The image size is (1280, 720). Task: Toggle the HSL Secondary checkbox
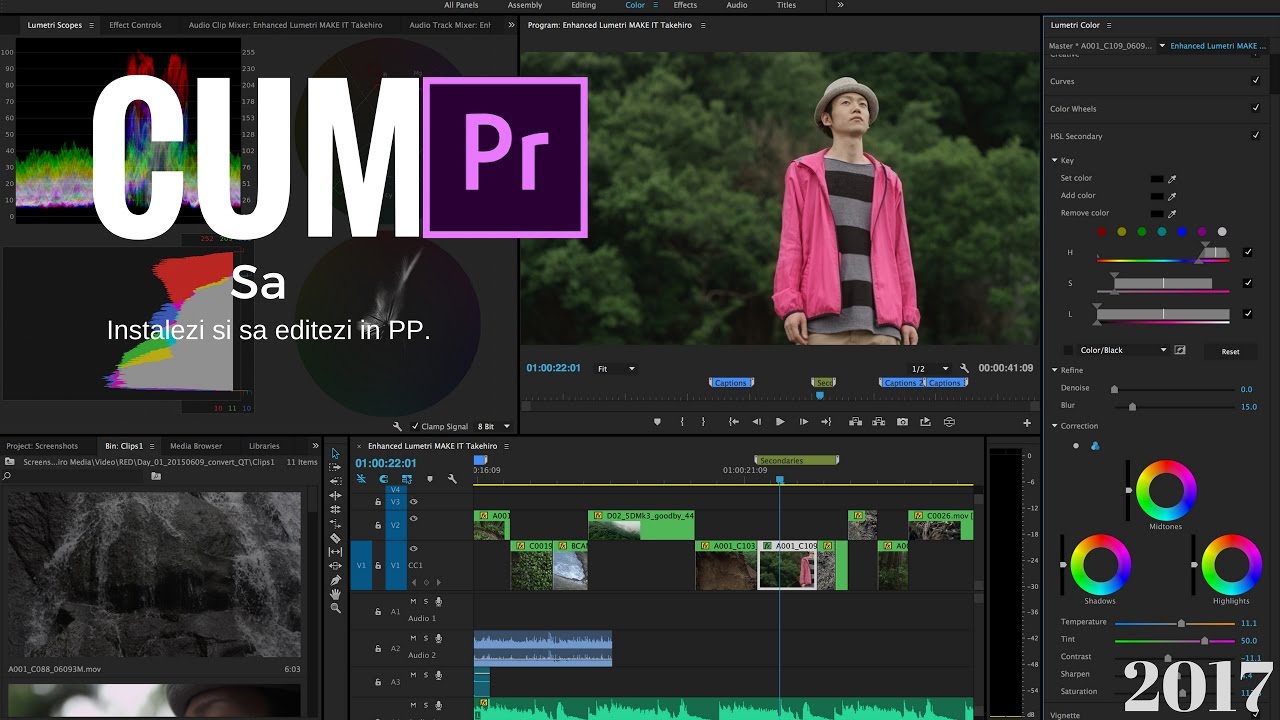coord(1256,135)
